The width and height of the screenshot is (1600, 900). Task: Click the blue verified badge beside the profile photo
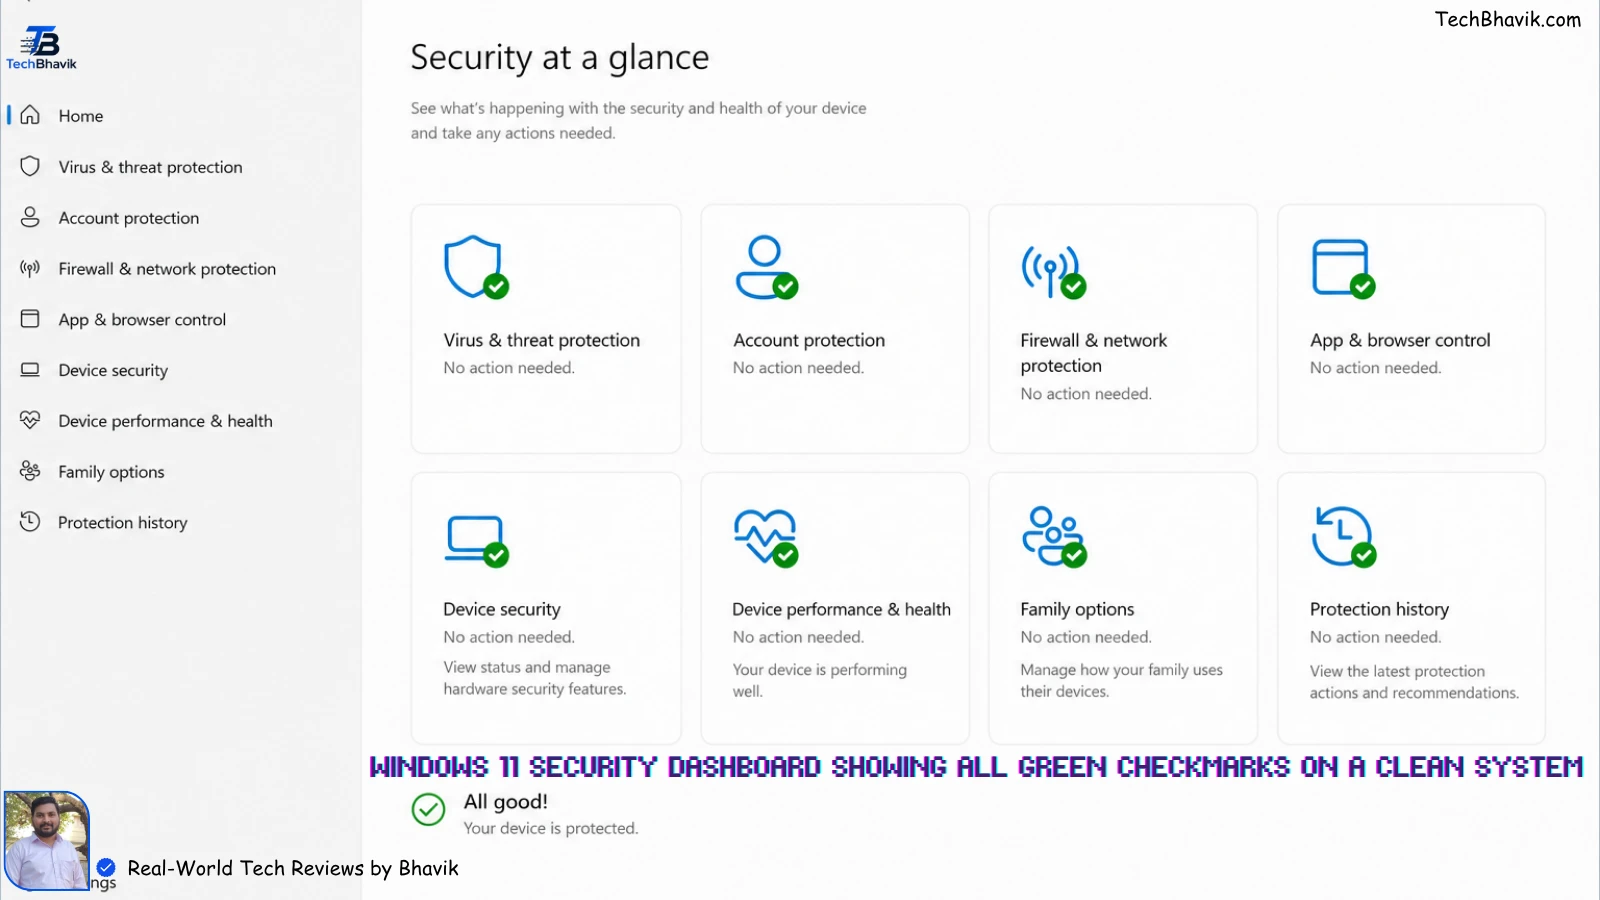point(106,867)
